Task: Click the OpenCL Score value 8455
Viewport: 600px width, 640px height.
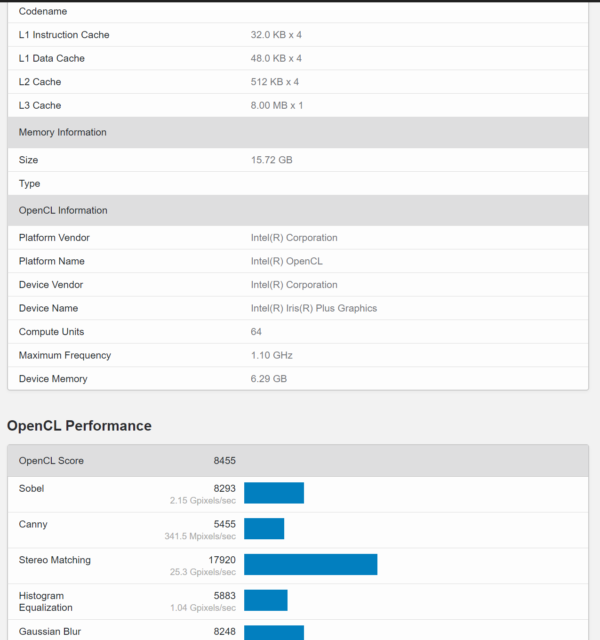Action: (224, 461)
